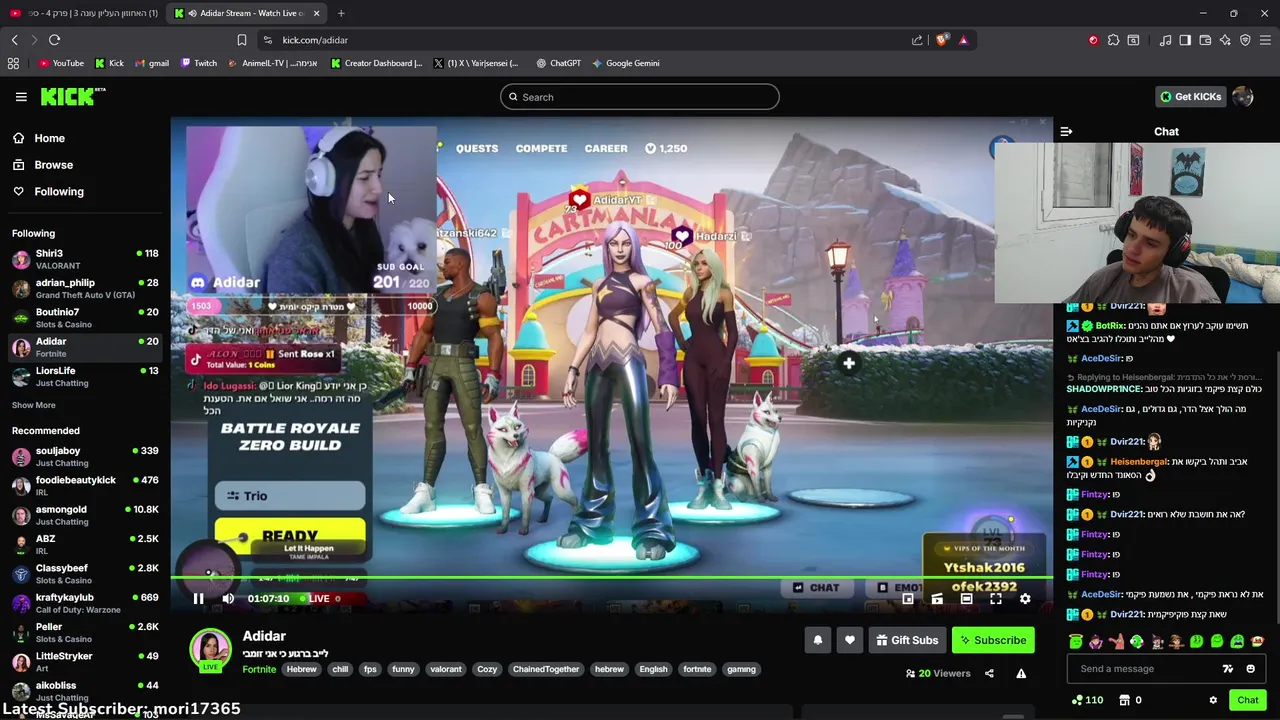The image size is (1280, 720).
Task: Open Brave VPN shield icon
Action: tap(1245, 40)
